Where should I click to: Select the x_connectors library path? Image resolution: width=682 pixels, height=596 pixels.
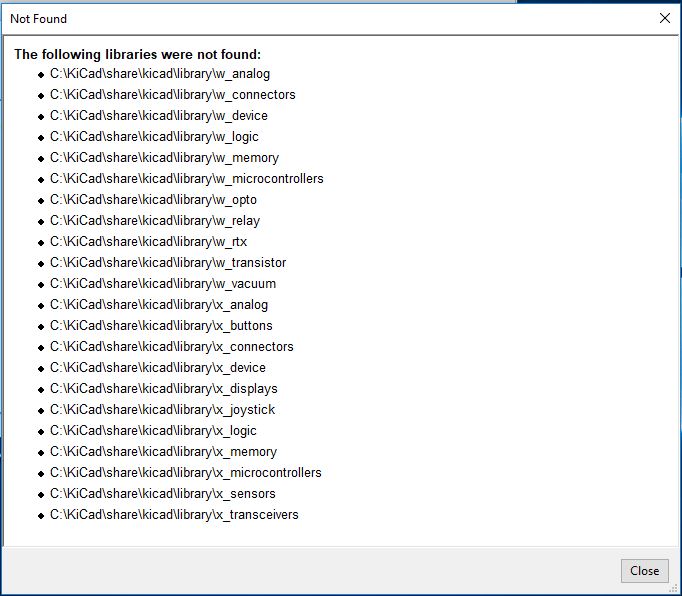(x=171, y=347)
